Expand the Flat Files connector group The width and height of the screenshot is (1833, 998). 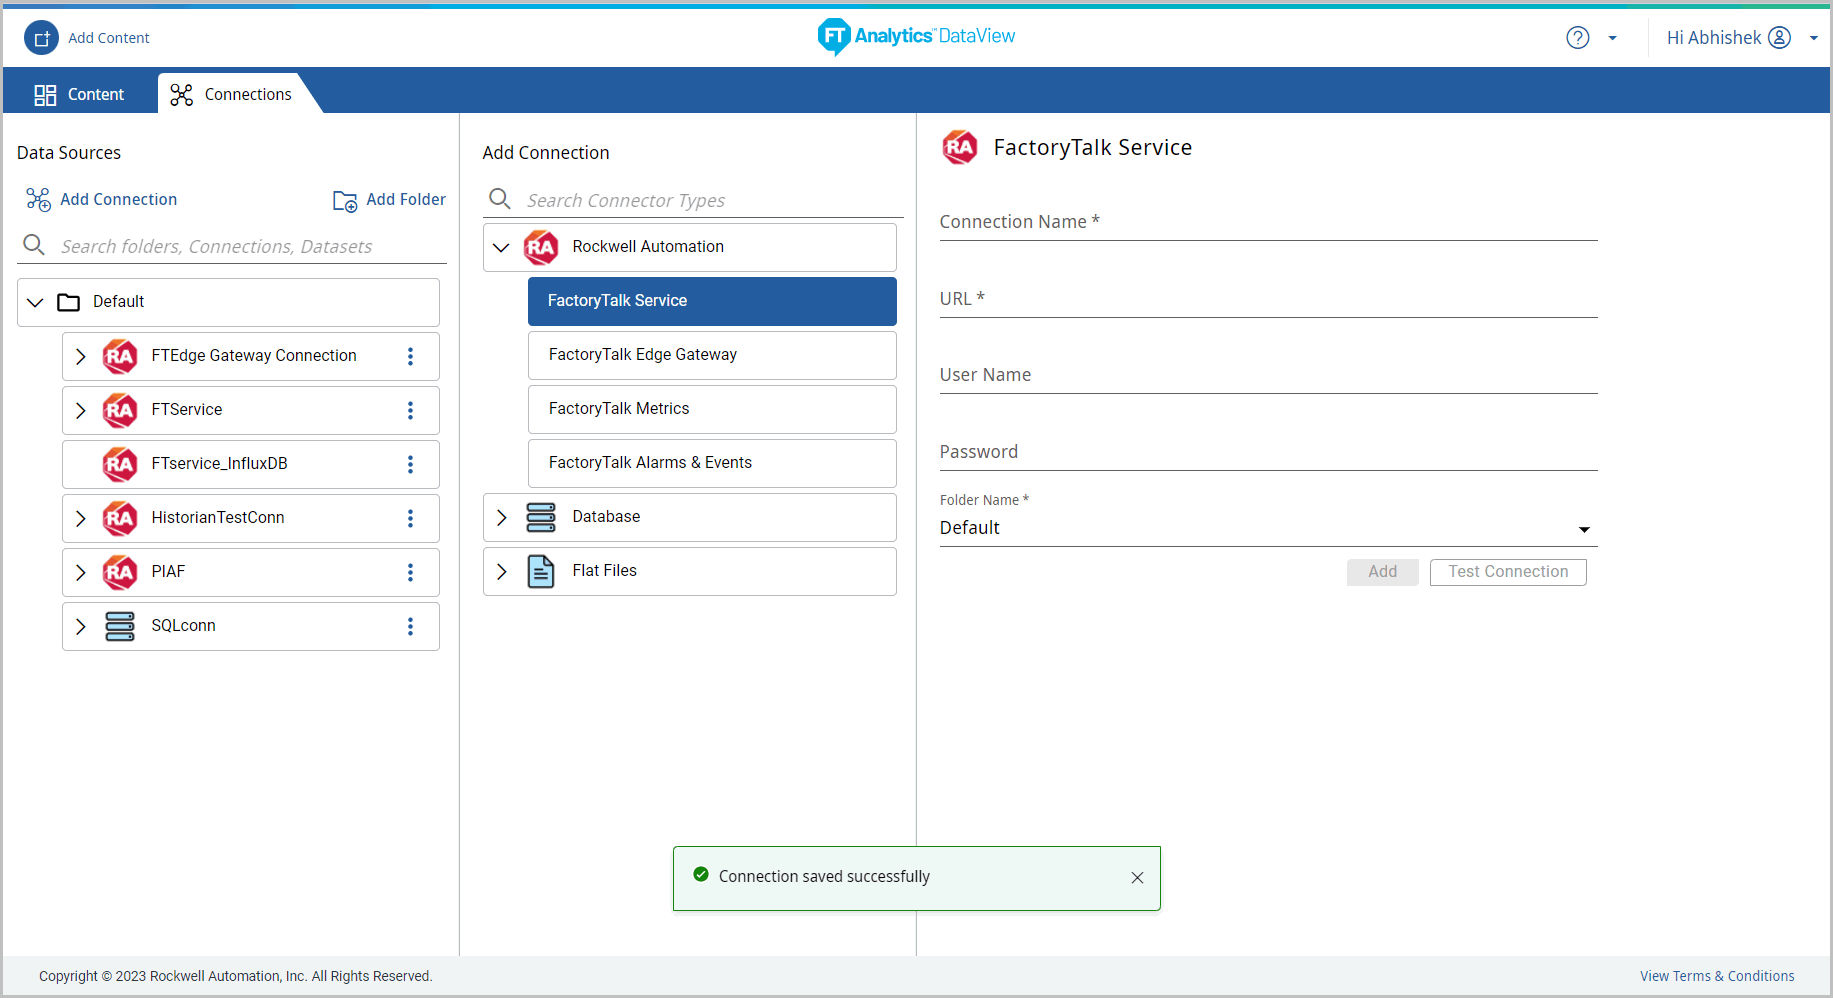pyautogui.click(x=502, y=571)
